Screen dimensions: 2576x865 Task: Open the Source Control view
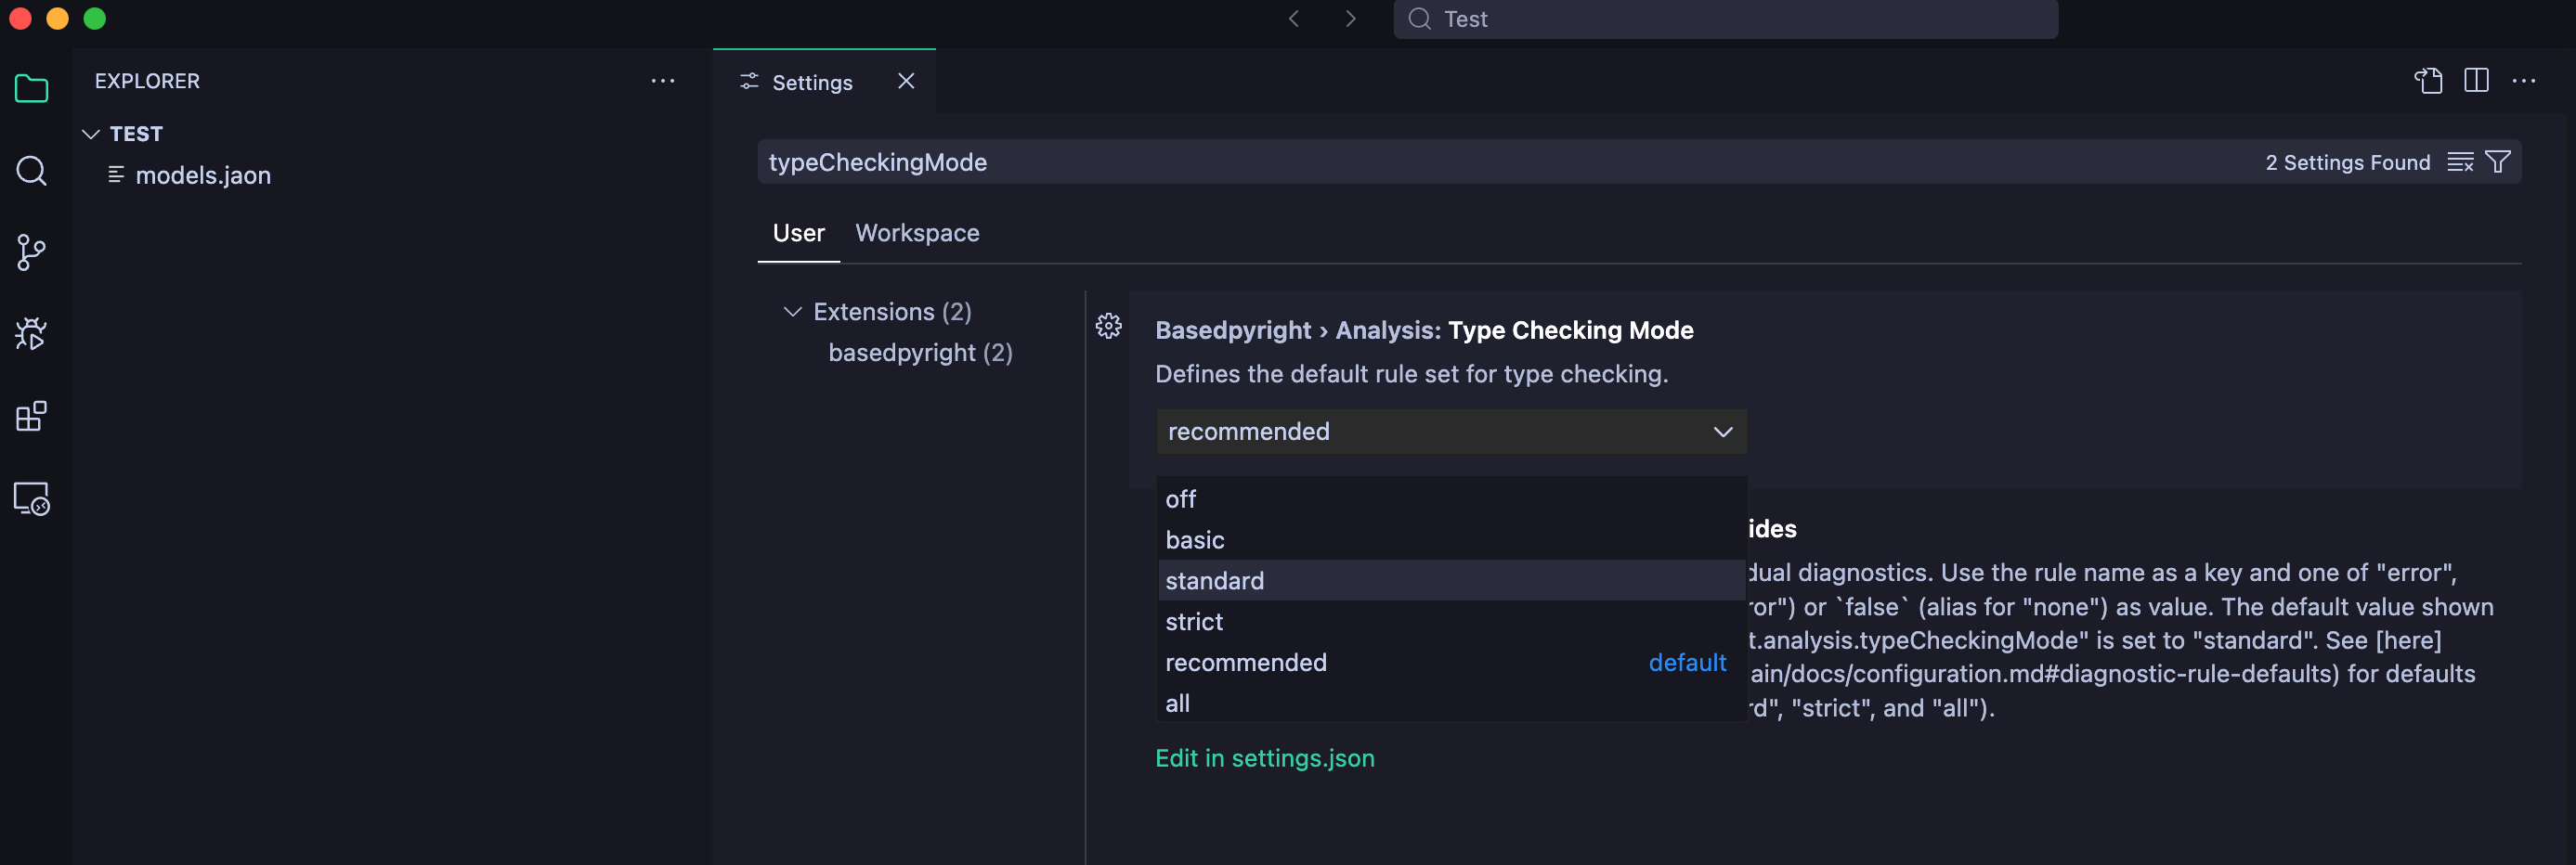point(31,252)
